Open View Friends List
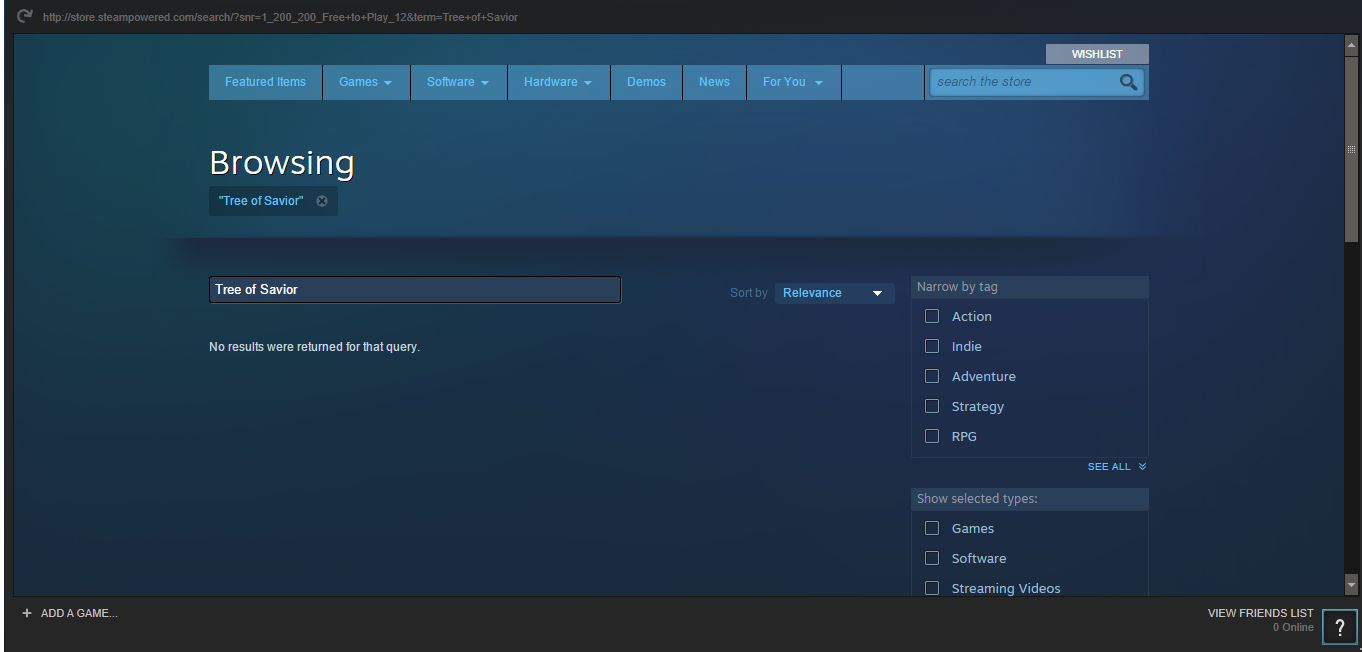The width and height of the screenshot is (1362, 652). click(x=1260, y=613)
